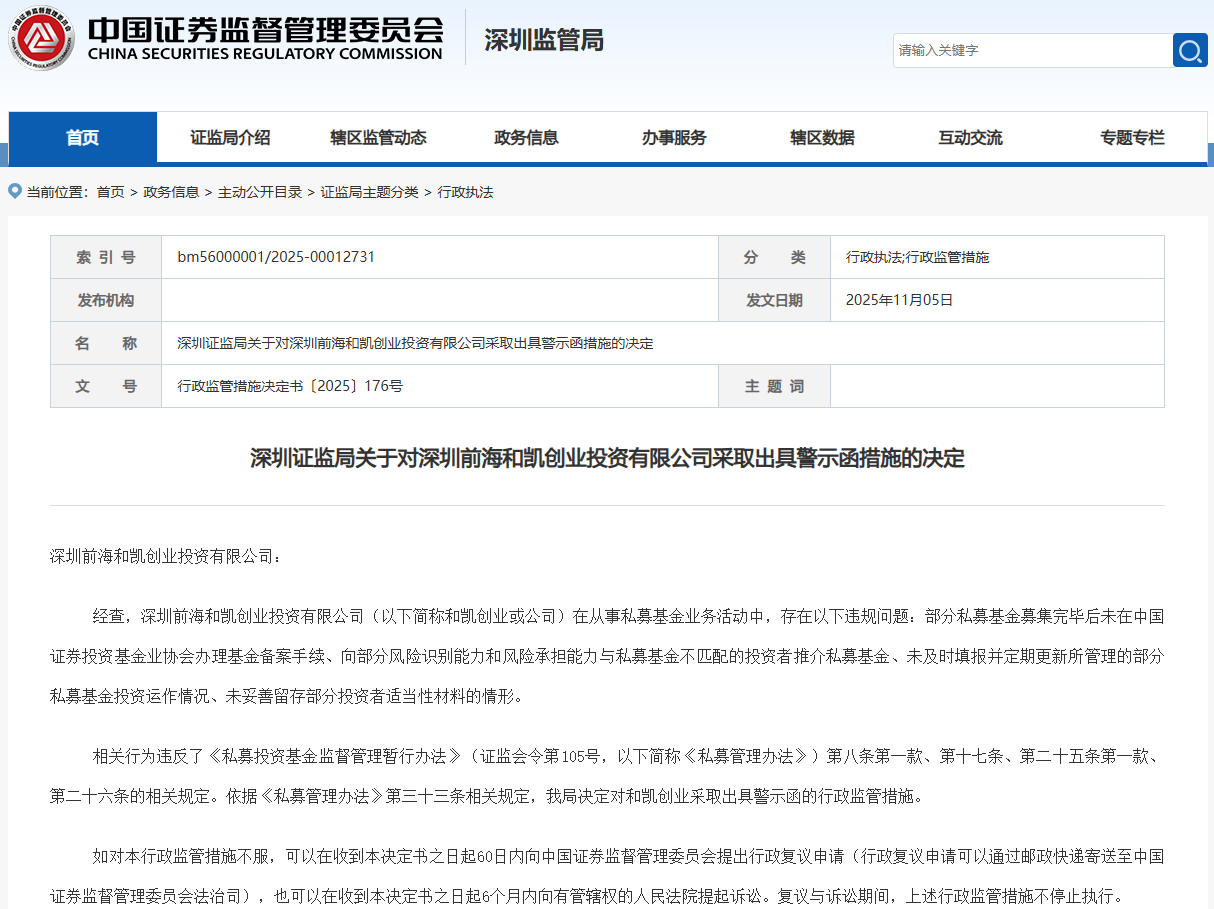1214x909 pixels.
Task: Open the 互动交流 navigation menu
Action: click(970, 138)
